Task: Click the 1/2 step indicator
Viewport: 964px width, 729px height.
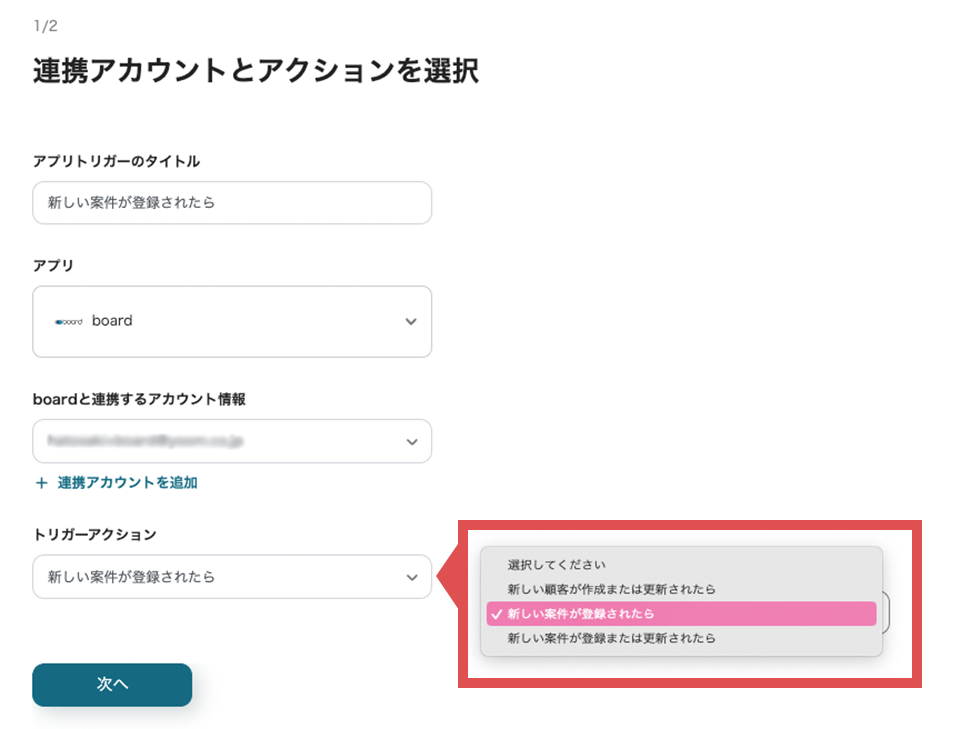Action: coord(45,26)
